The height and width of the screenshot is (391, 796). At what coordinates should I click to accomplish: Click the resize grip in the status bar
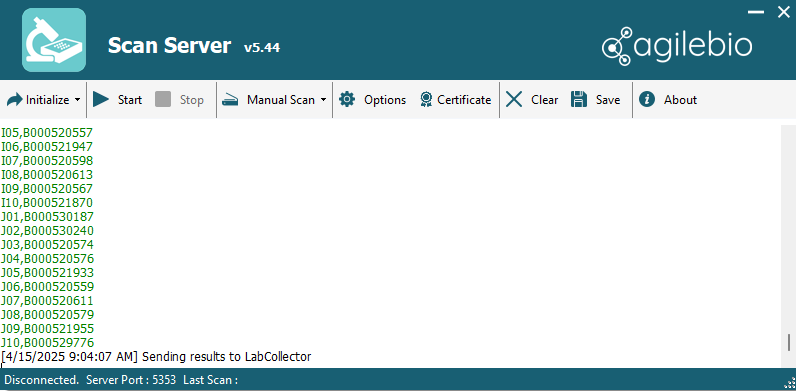[790, 384]
